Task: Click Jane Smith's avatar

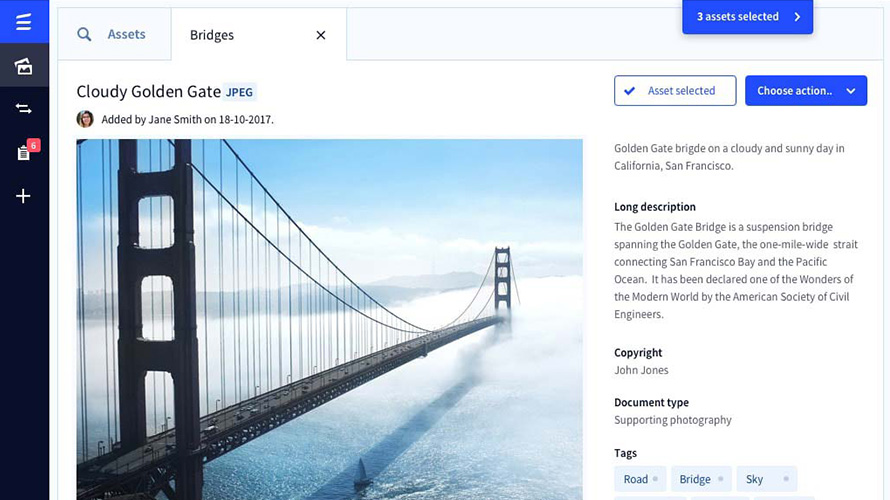Action: coord(85,119)
